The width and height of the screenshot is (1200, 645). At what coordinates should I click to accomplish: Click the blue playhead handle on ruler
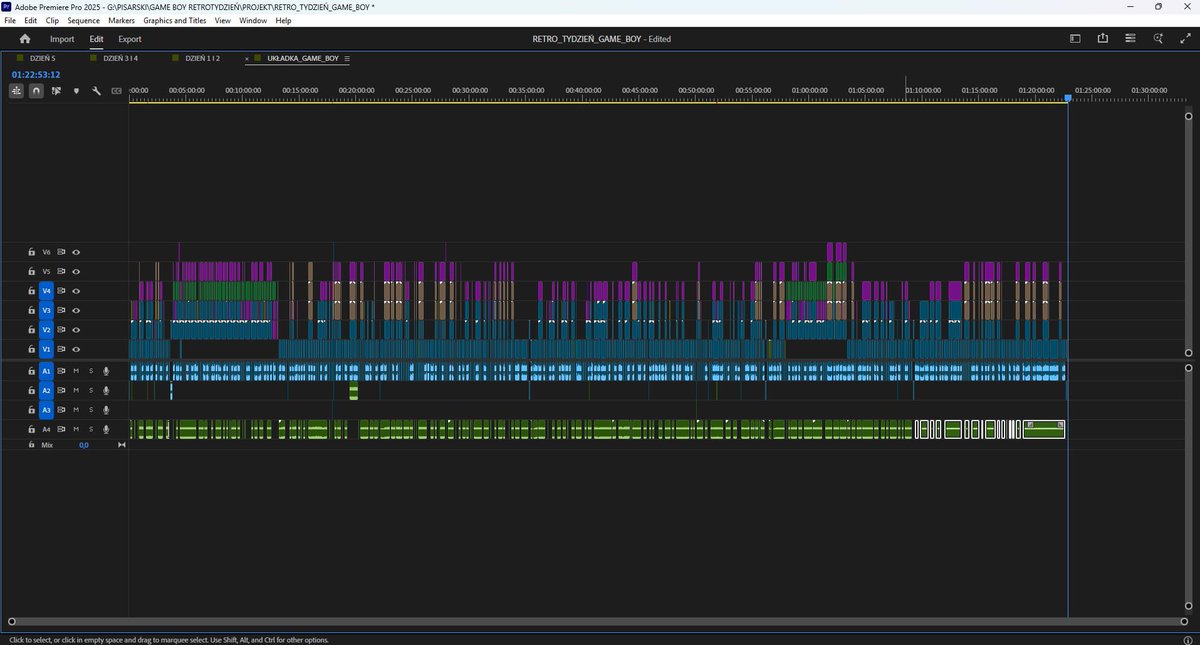(1068, 98)
